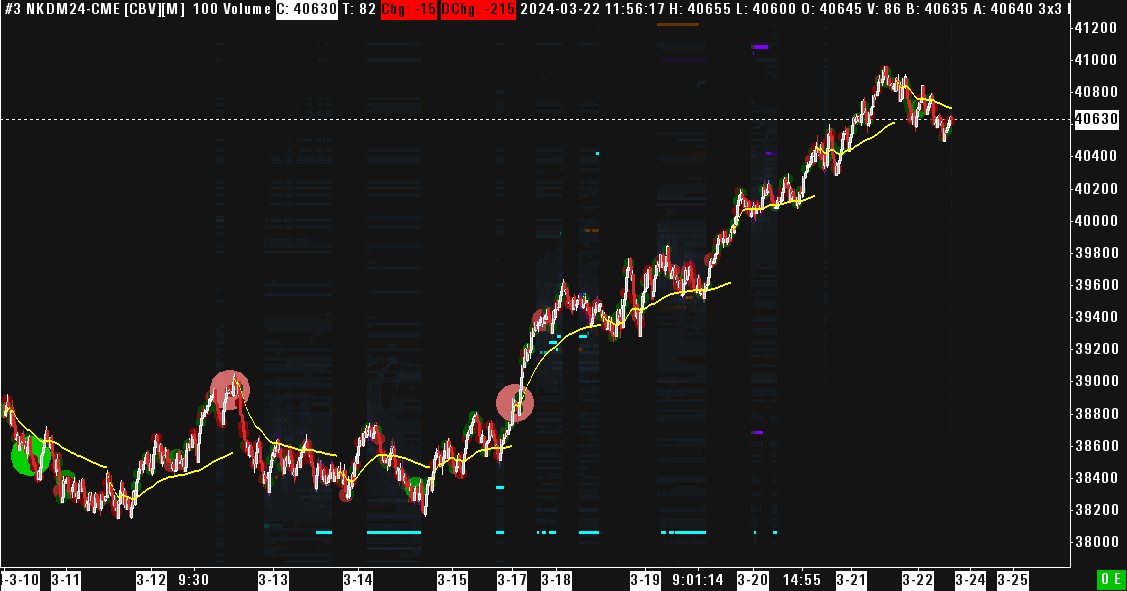Click the 3-14 date label on time axis
Screen dimensions: 1127x591
[358, 579]
